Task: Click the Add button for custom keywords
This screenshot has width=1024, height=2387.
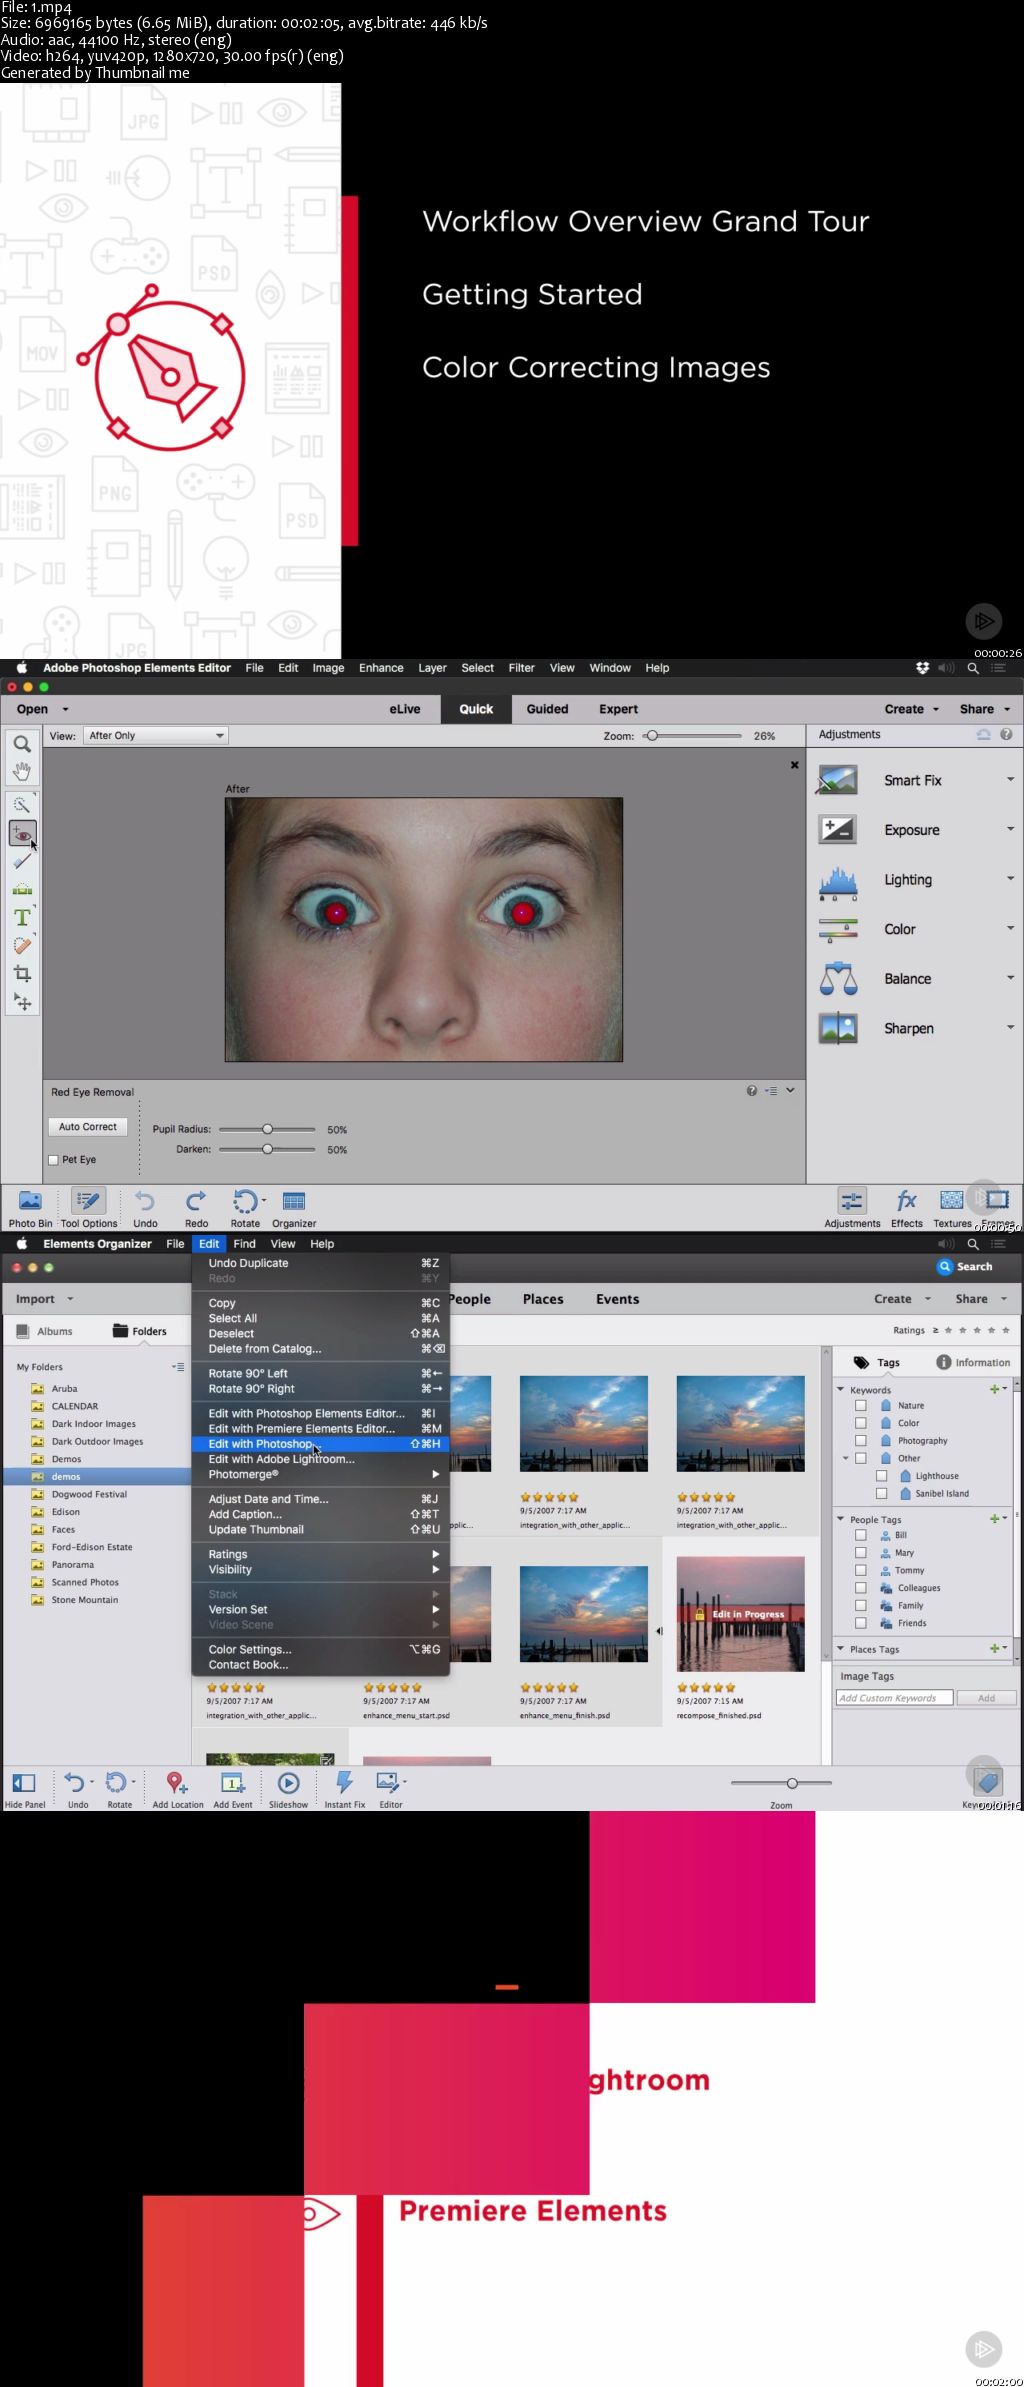Action: pos(986,1698)
